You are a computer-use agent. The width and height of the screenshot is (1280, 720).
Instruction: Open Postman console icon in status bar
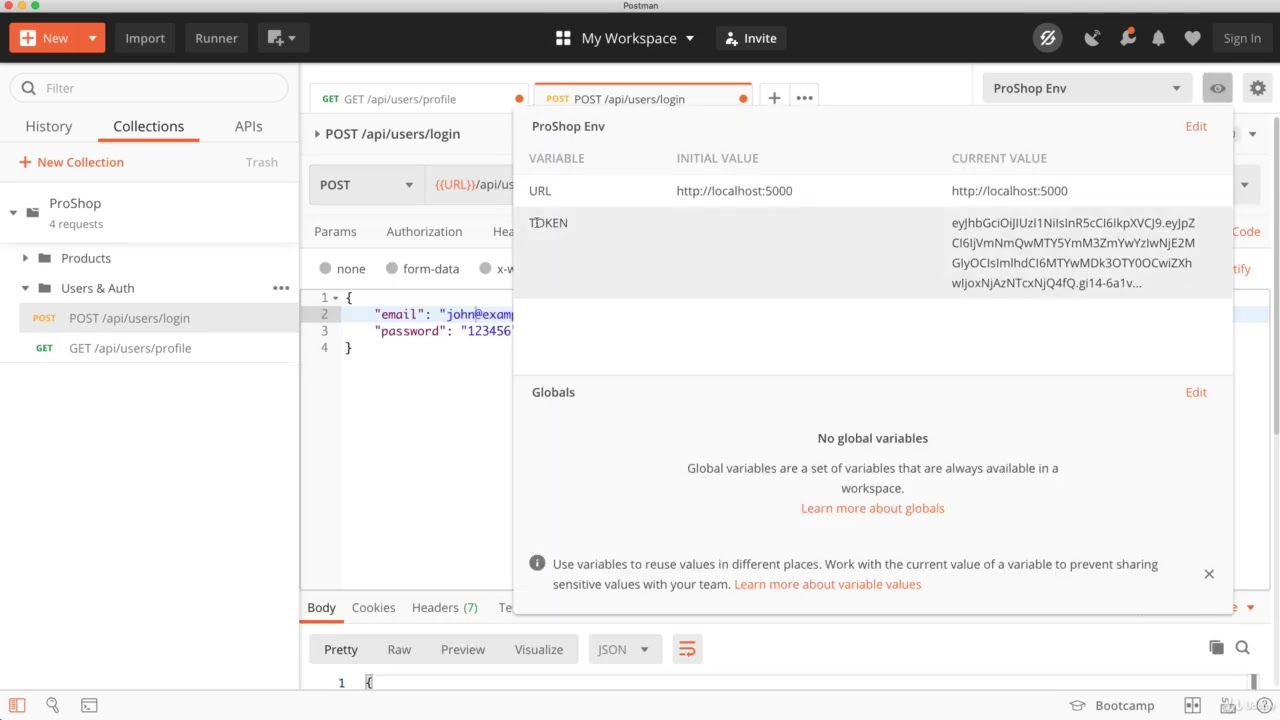pos(89,705)
